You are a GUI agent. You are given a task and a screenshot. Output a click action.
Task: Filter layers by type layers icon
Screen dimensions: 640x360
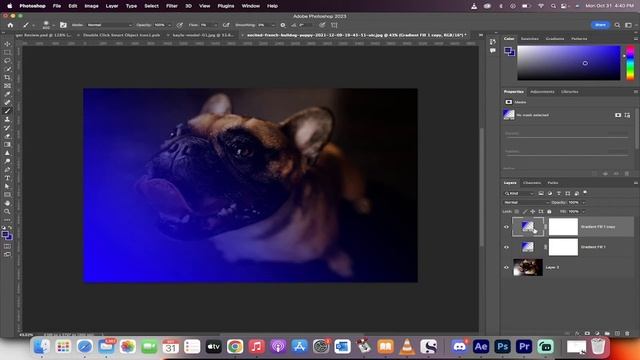pyautogui.click(x=559, y=193)
